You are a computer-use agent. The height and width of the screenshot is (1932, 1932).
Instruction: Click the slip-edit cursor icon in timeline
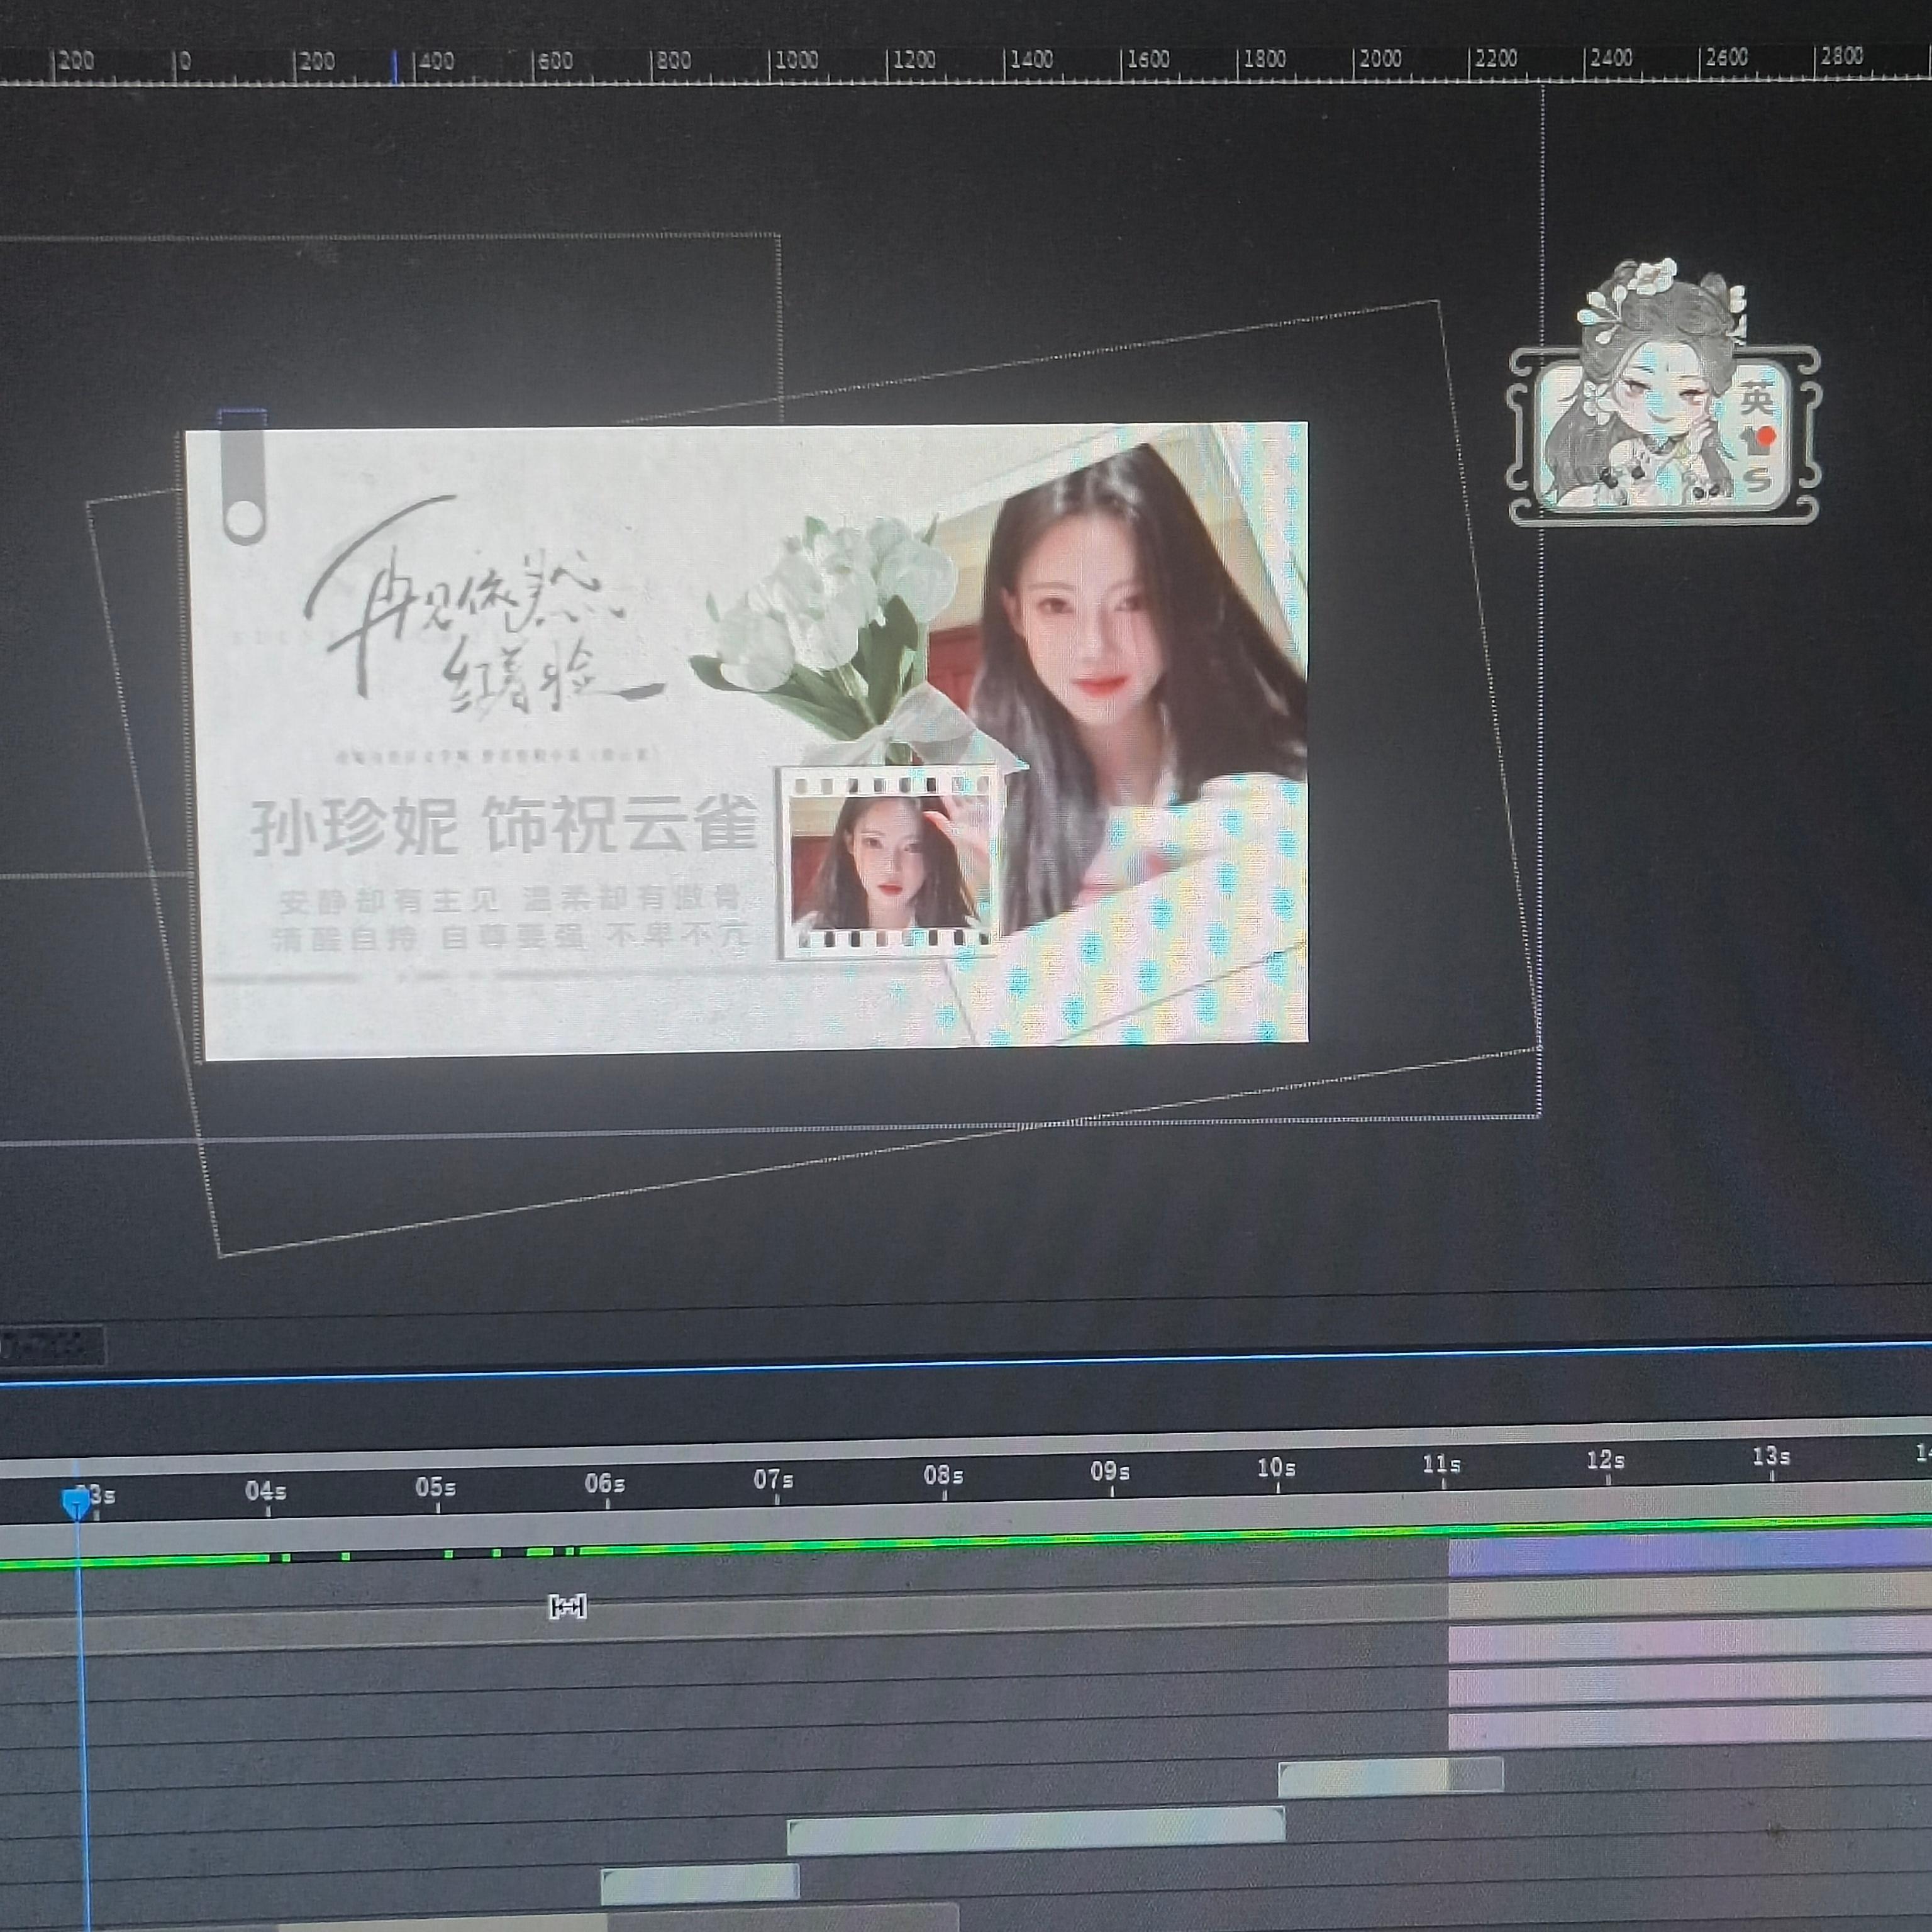(568, 1607)
